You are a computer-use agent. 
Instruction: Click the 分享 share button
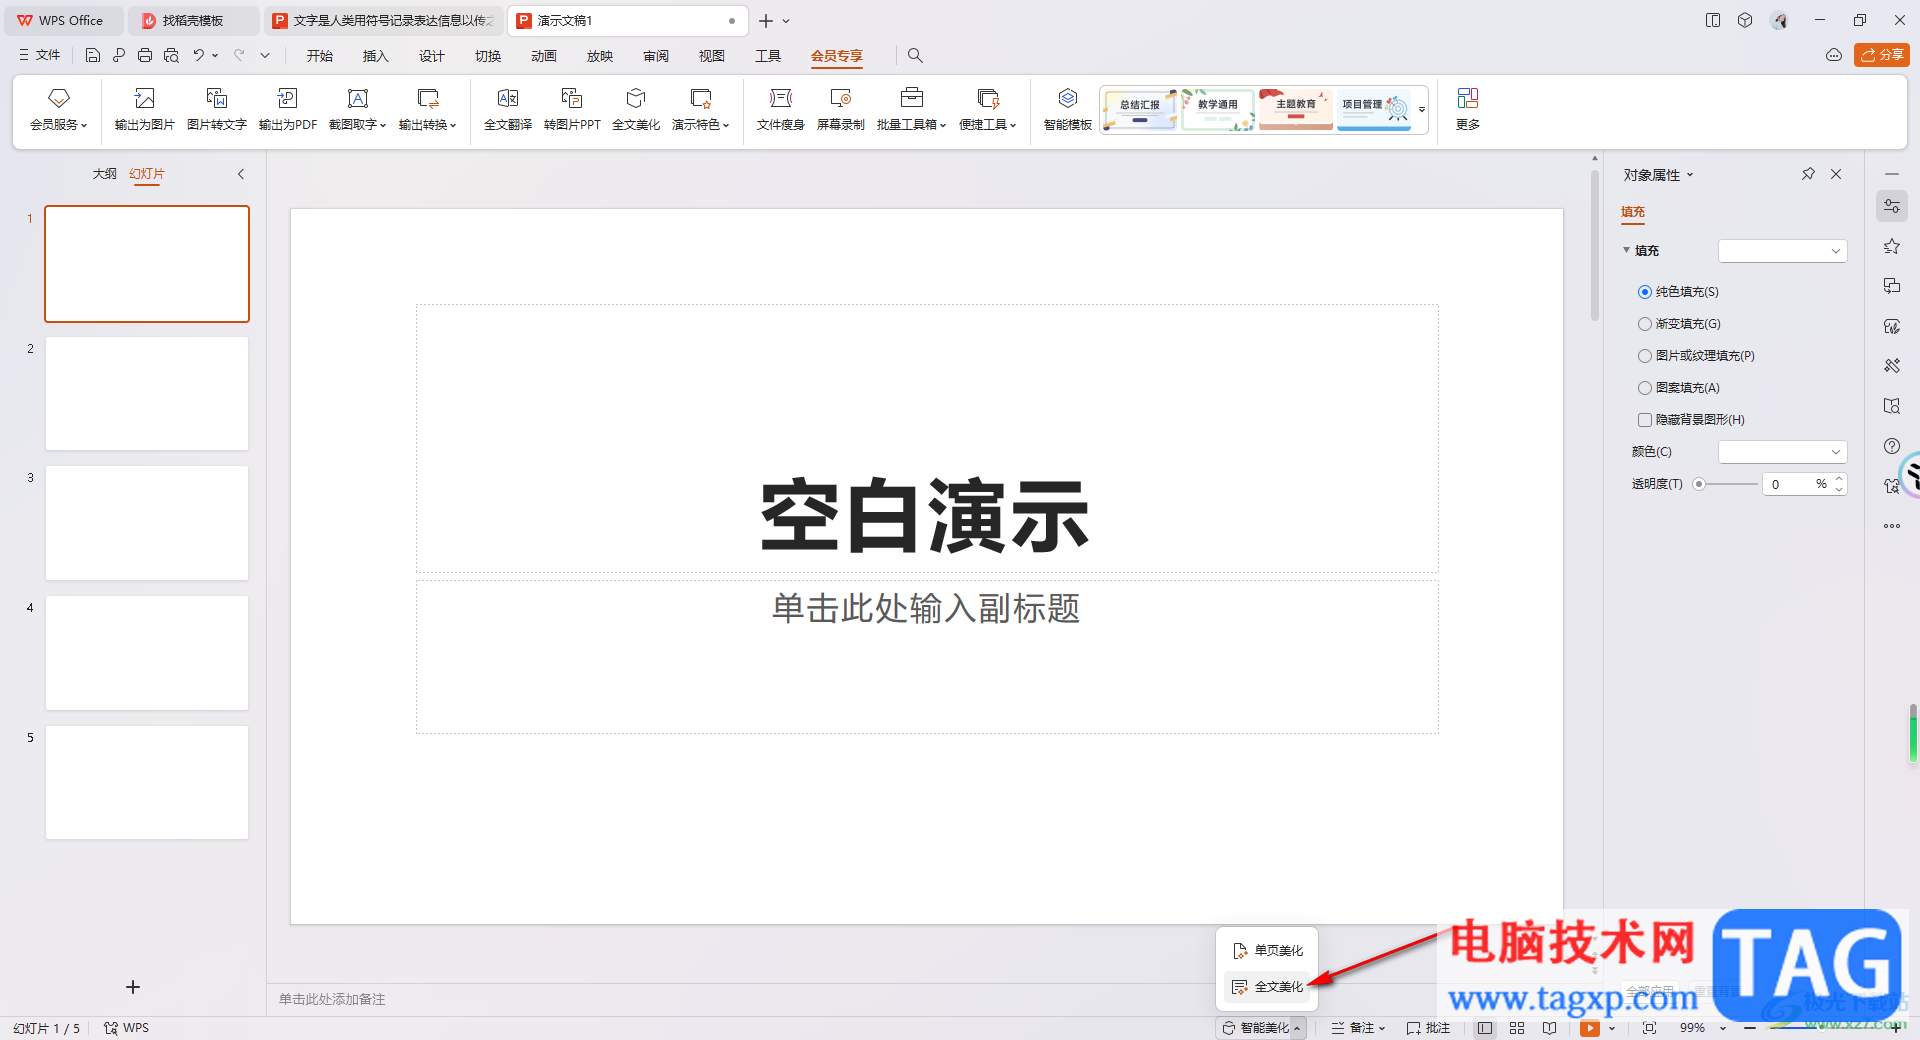1881,55
